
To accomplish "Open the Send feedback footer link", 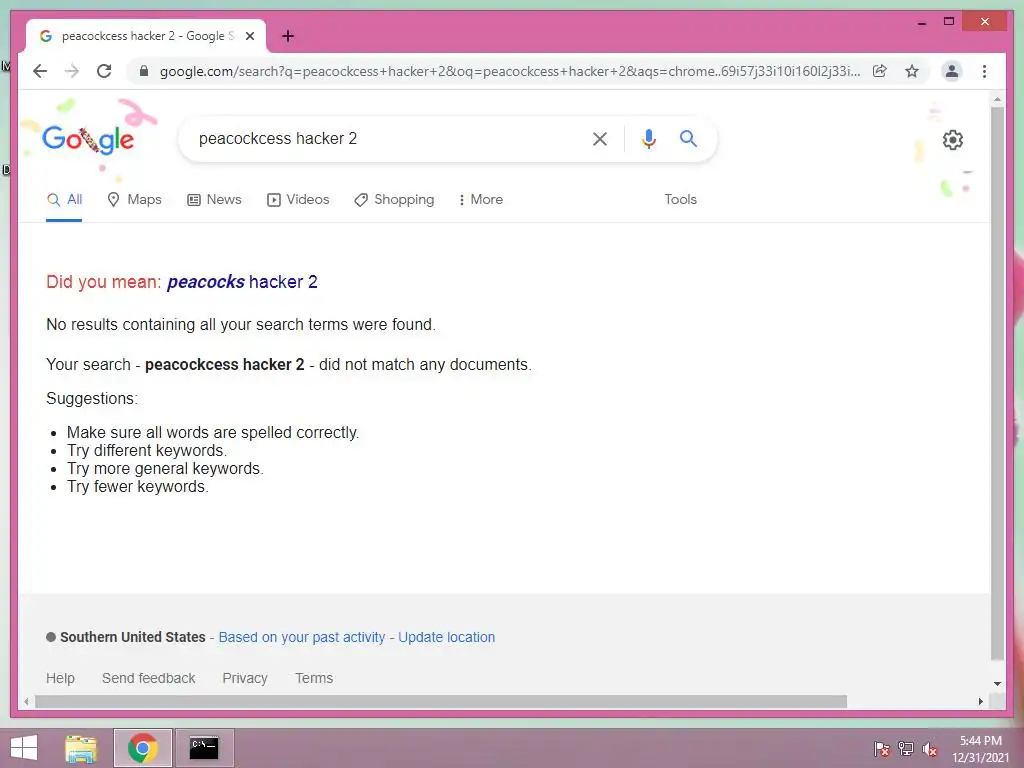I will tap(149, 679).
